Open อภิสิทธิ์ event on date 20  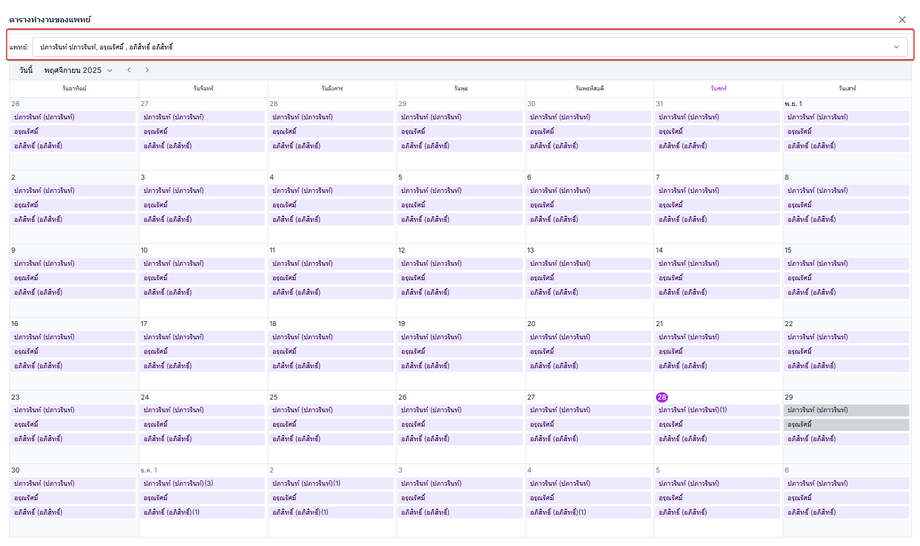click(589, 365)
